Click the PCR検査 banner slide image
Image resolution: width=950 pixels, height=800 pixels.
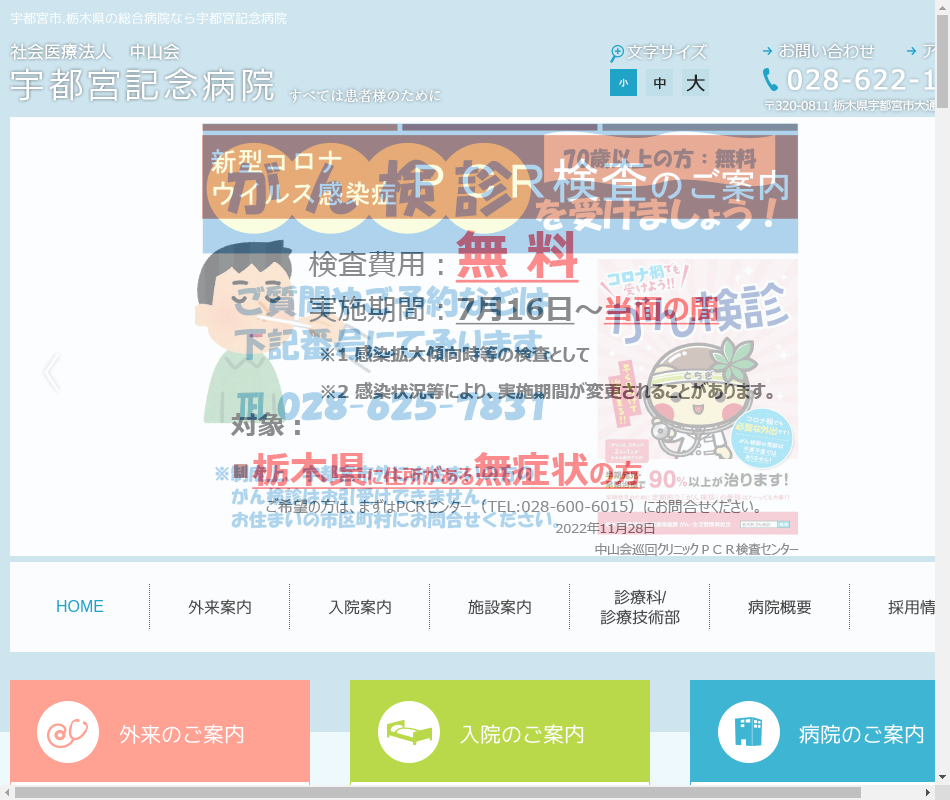[500, 340]
